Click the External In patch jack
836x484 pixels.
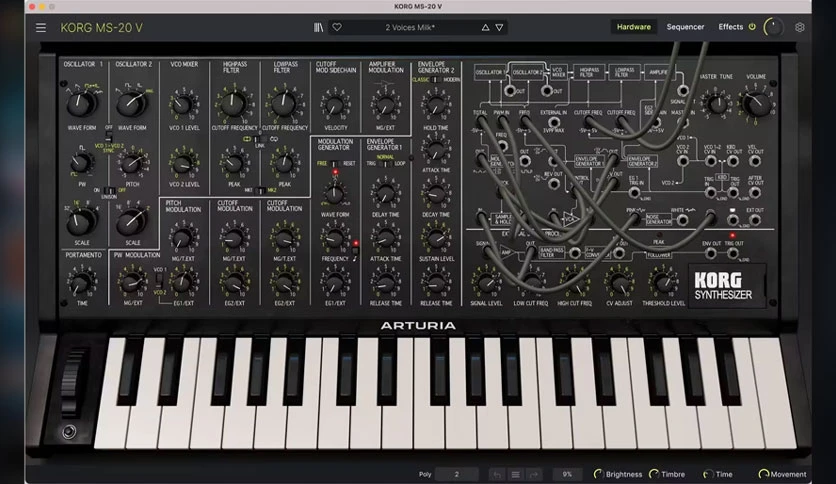pos(554,122)
